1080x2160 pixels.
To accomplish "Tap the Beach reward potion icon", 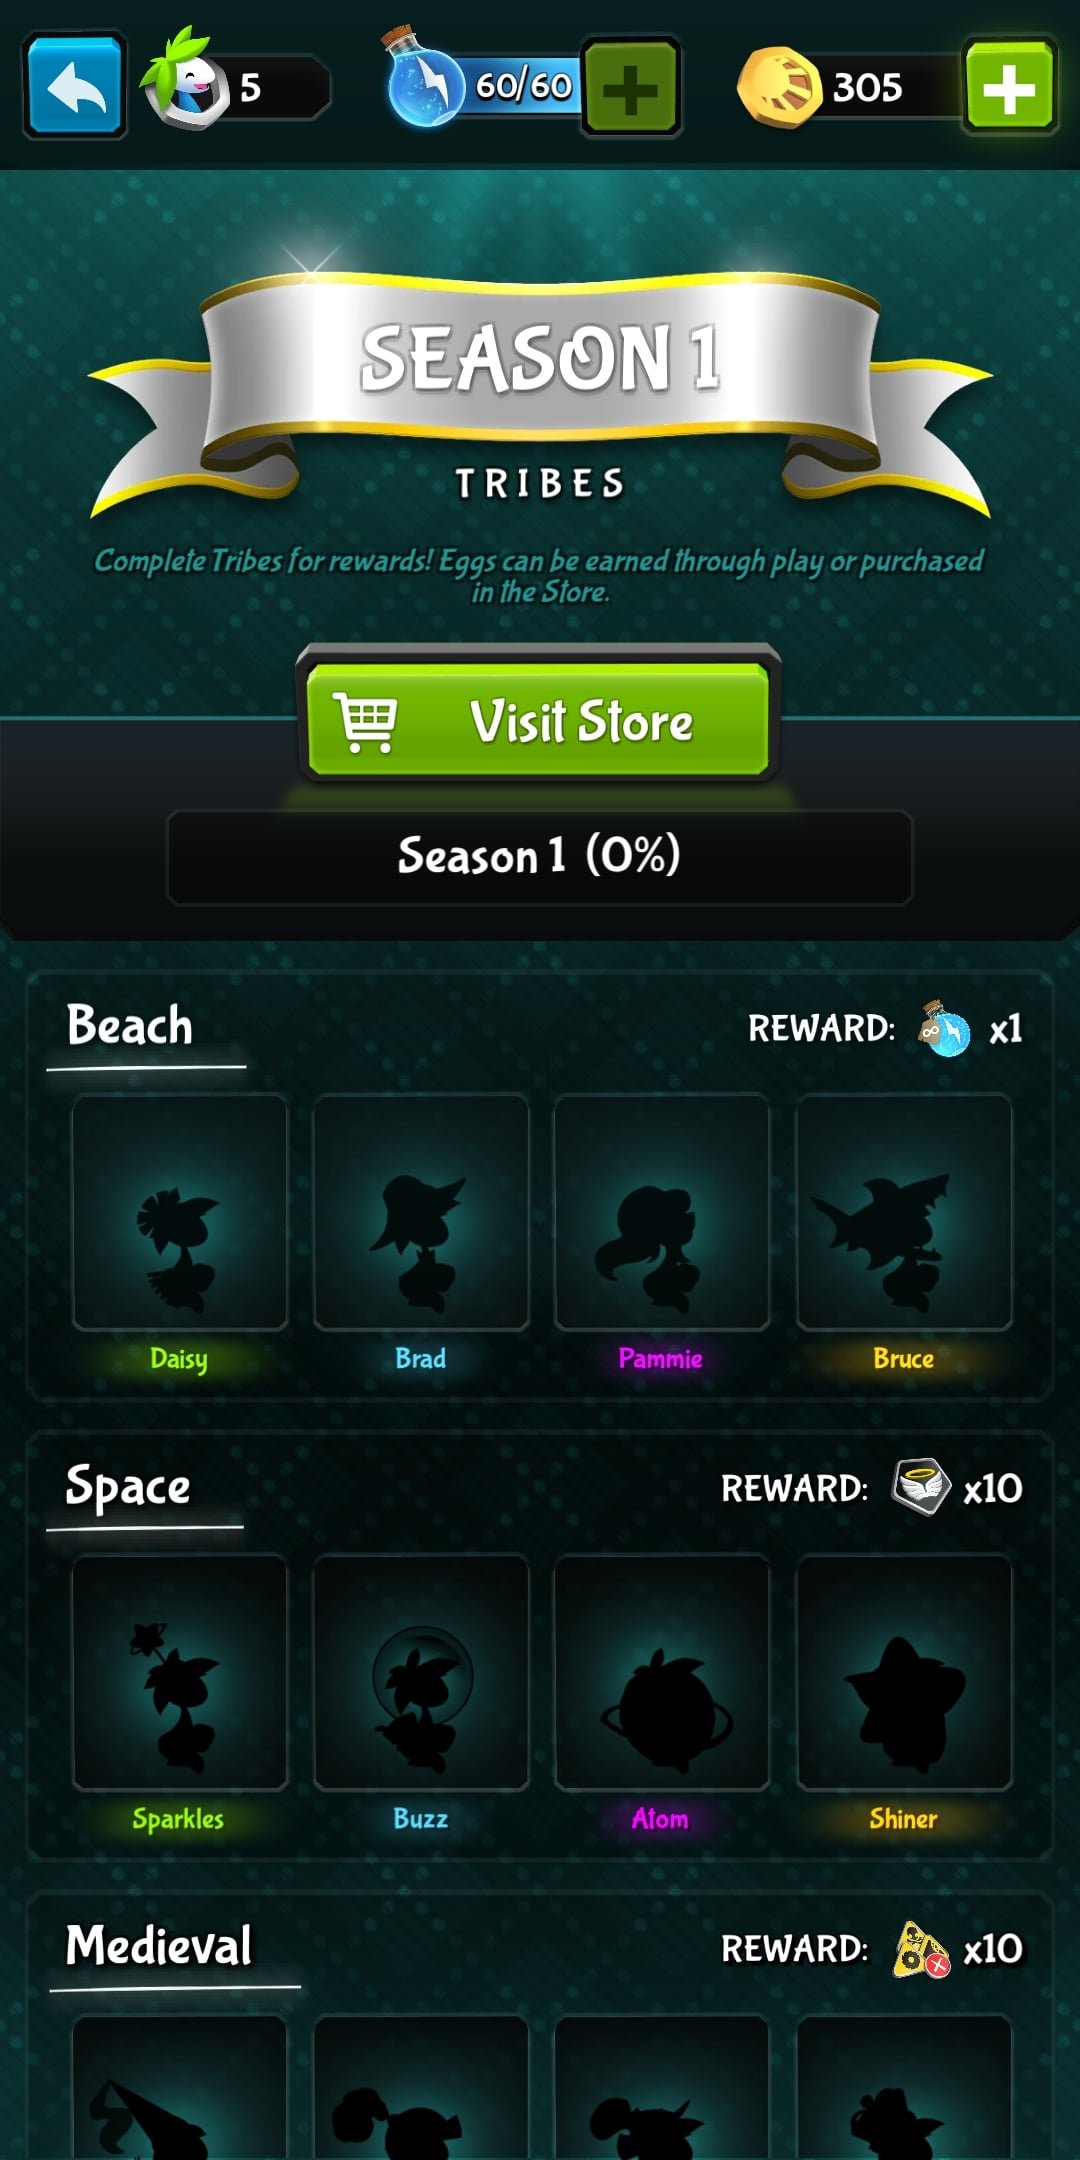I will click(945, 1028).
